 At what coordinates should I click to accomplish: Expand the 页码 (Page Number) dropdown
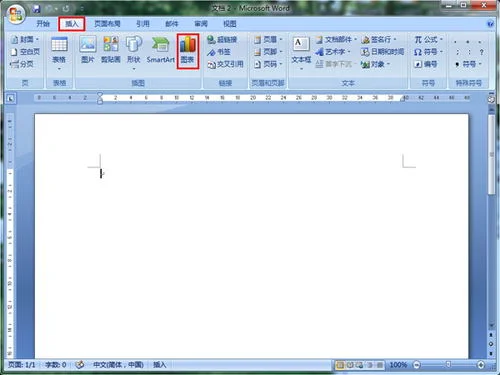[x=268, y=64]
